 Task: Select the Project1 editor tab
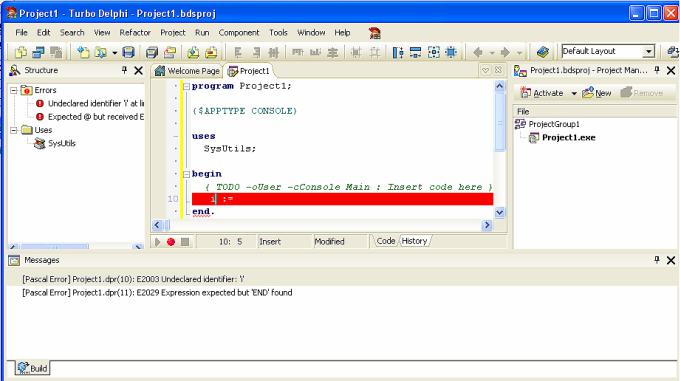click(249, 71)
